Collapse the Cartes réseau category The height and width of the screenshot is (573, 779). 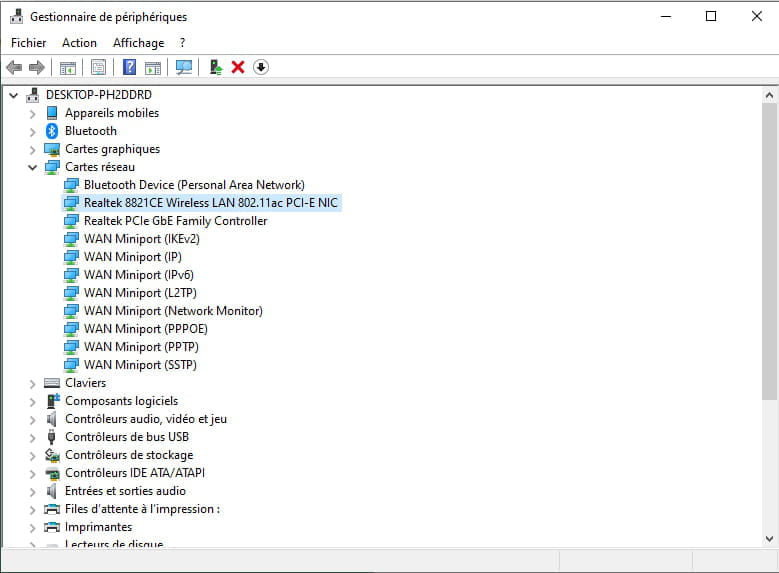coord(33,167)
